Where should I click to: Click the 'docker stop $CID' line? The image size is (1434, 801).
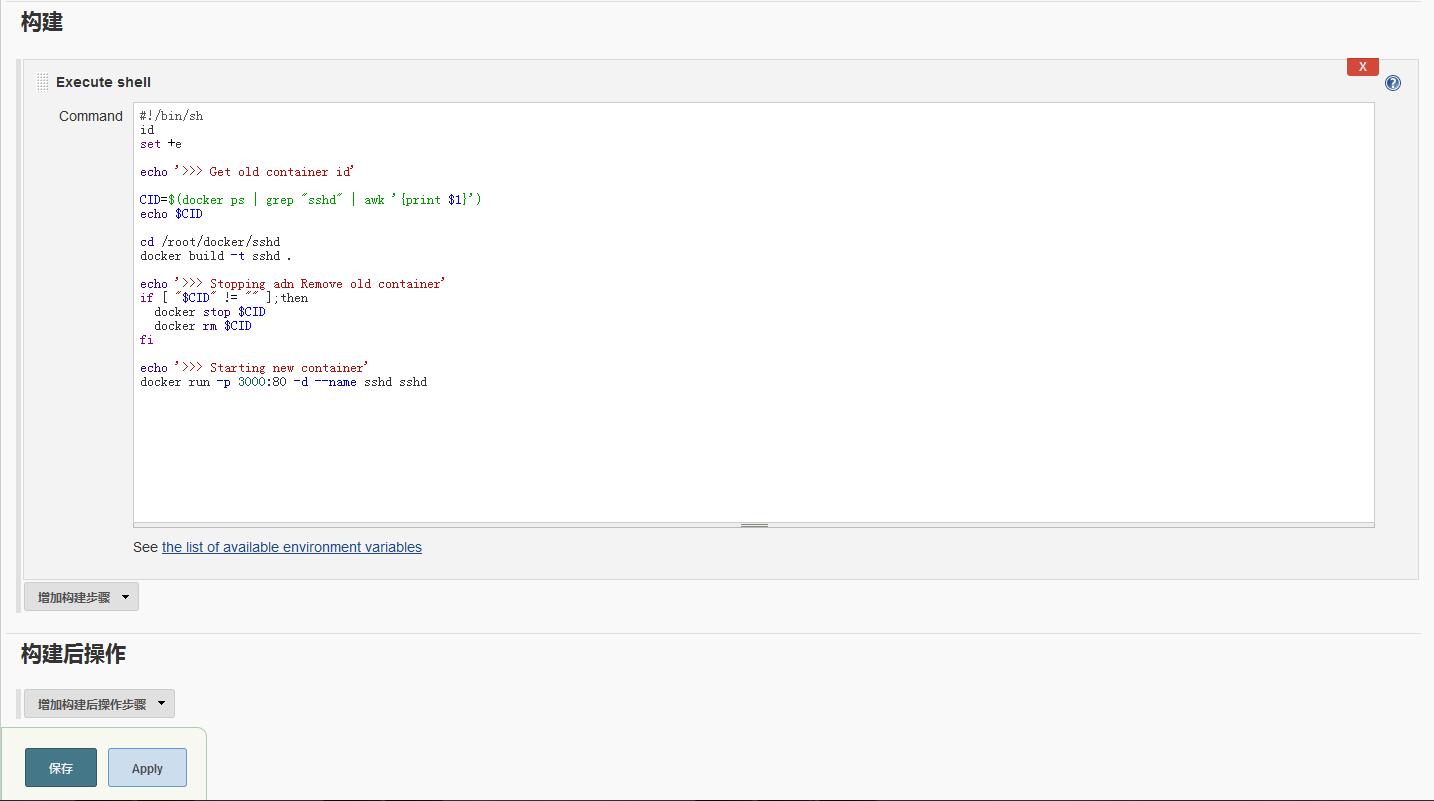[x=210, y=312]
